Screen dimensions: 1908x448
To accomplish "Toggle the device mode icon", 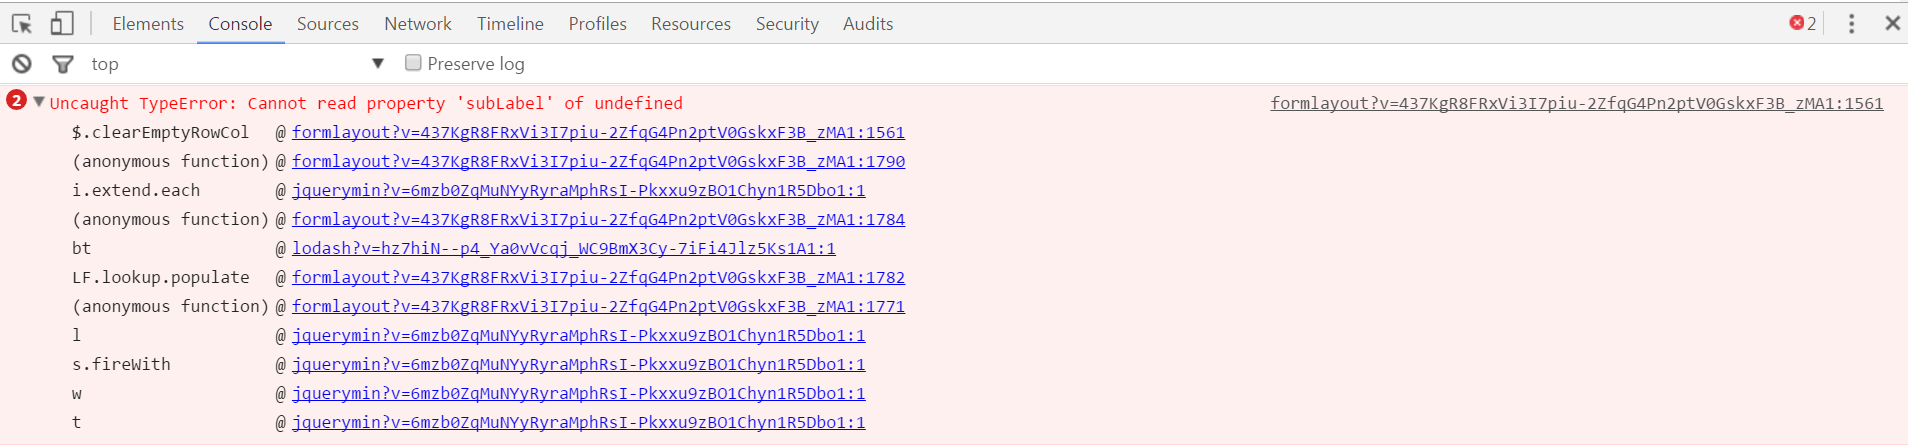I will coord(62,23).
